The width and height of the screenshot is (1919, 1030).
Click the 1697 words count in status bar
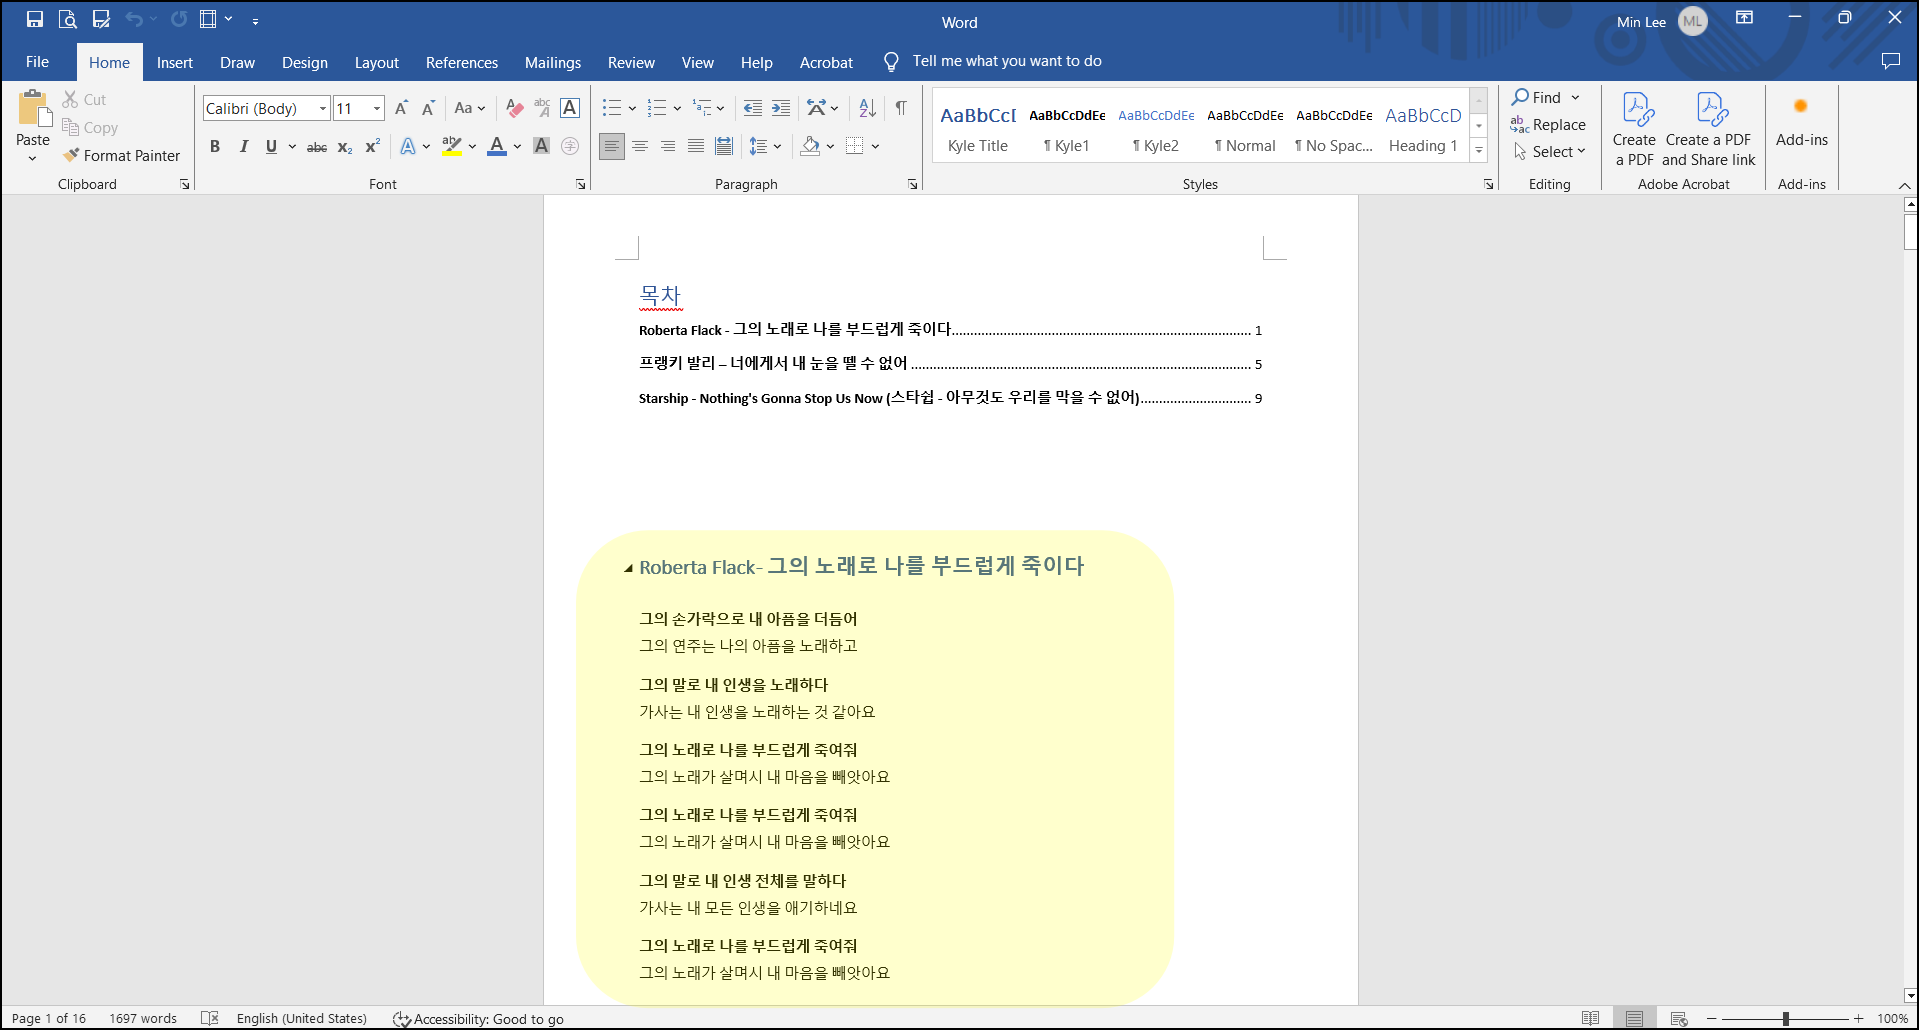coord(143,1019)
